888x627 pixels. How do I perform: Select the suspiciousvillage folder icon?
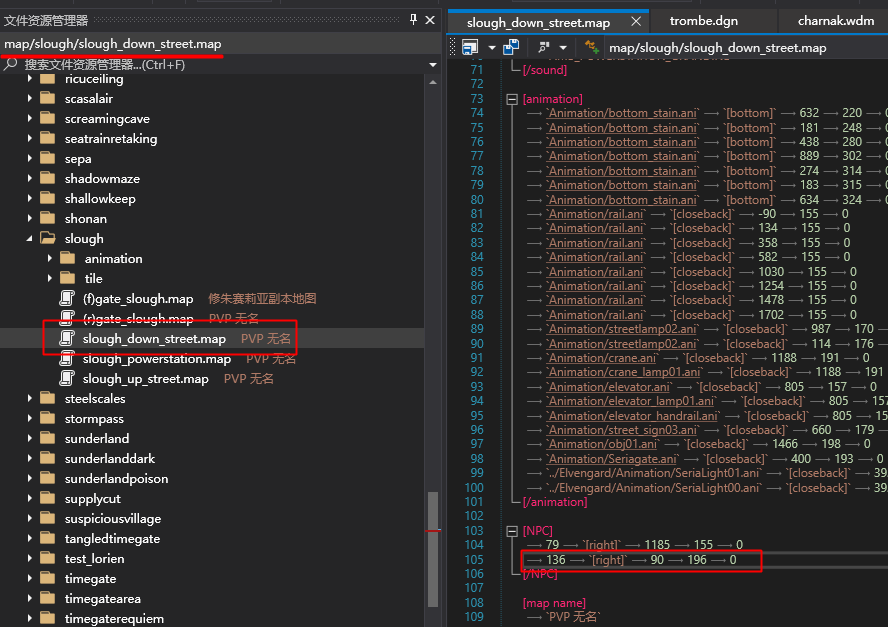48,518
